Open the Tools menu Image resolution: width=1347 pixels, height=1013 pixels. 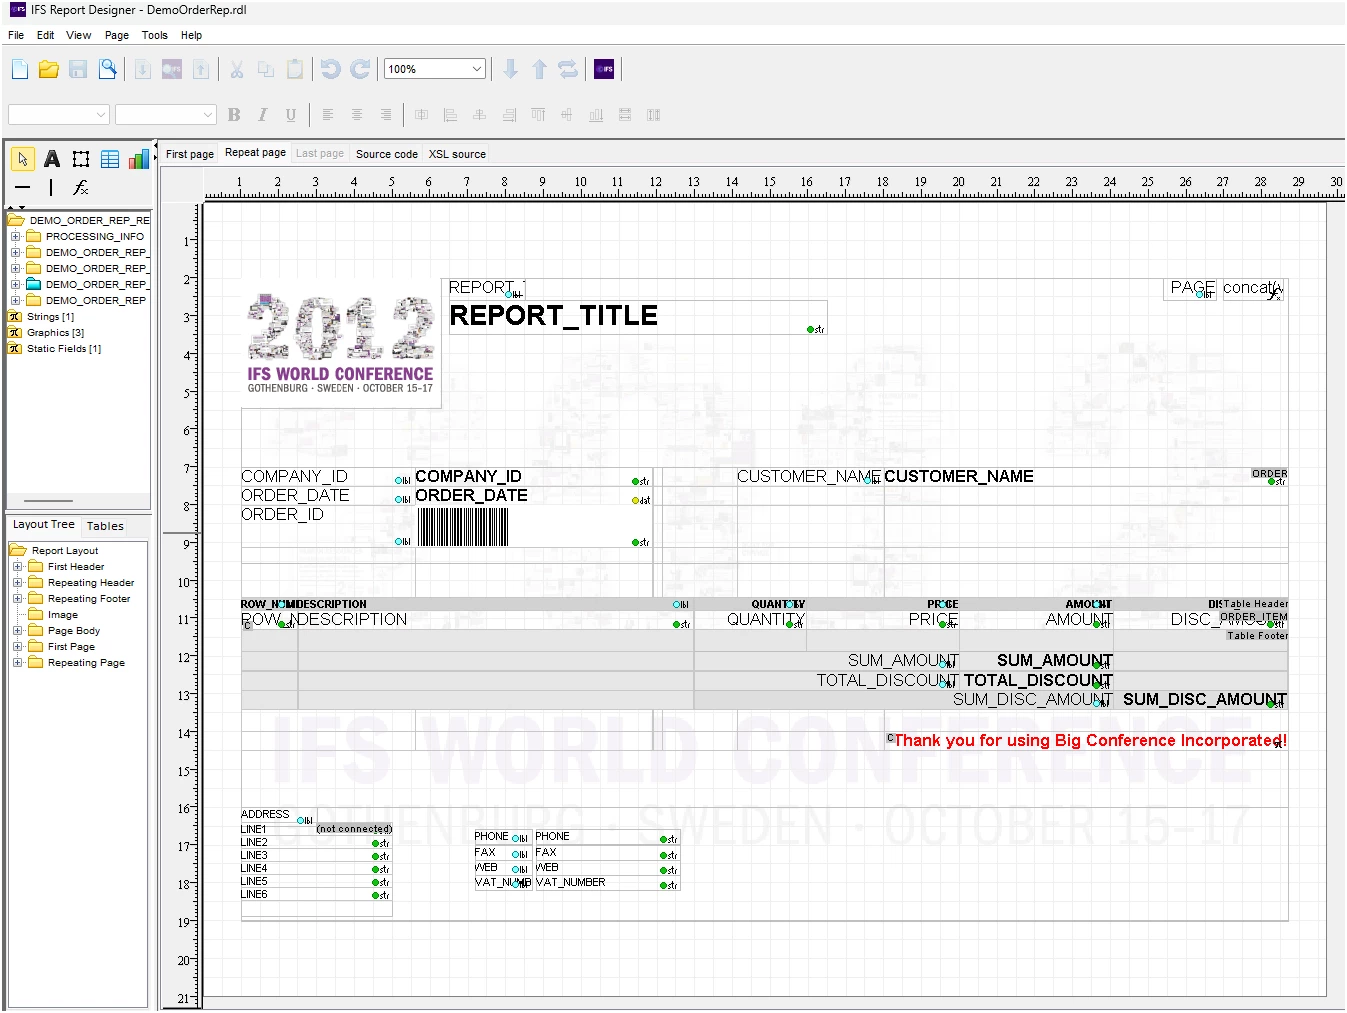click(155, 35)
